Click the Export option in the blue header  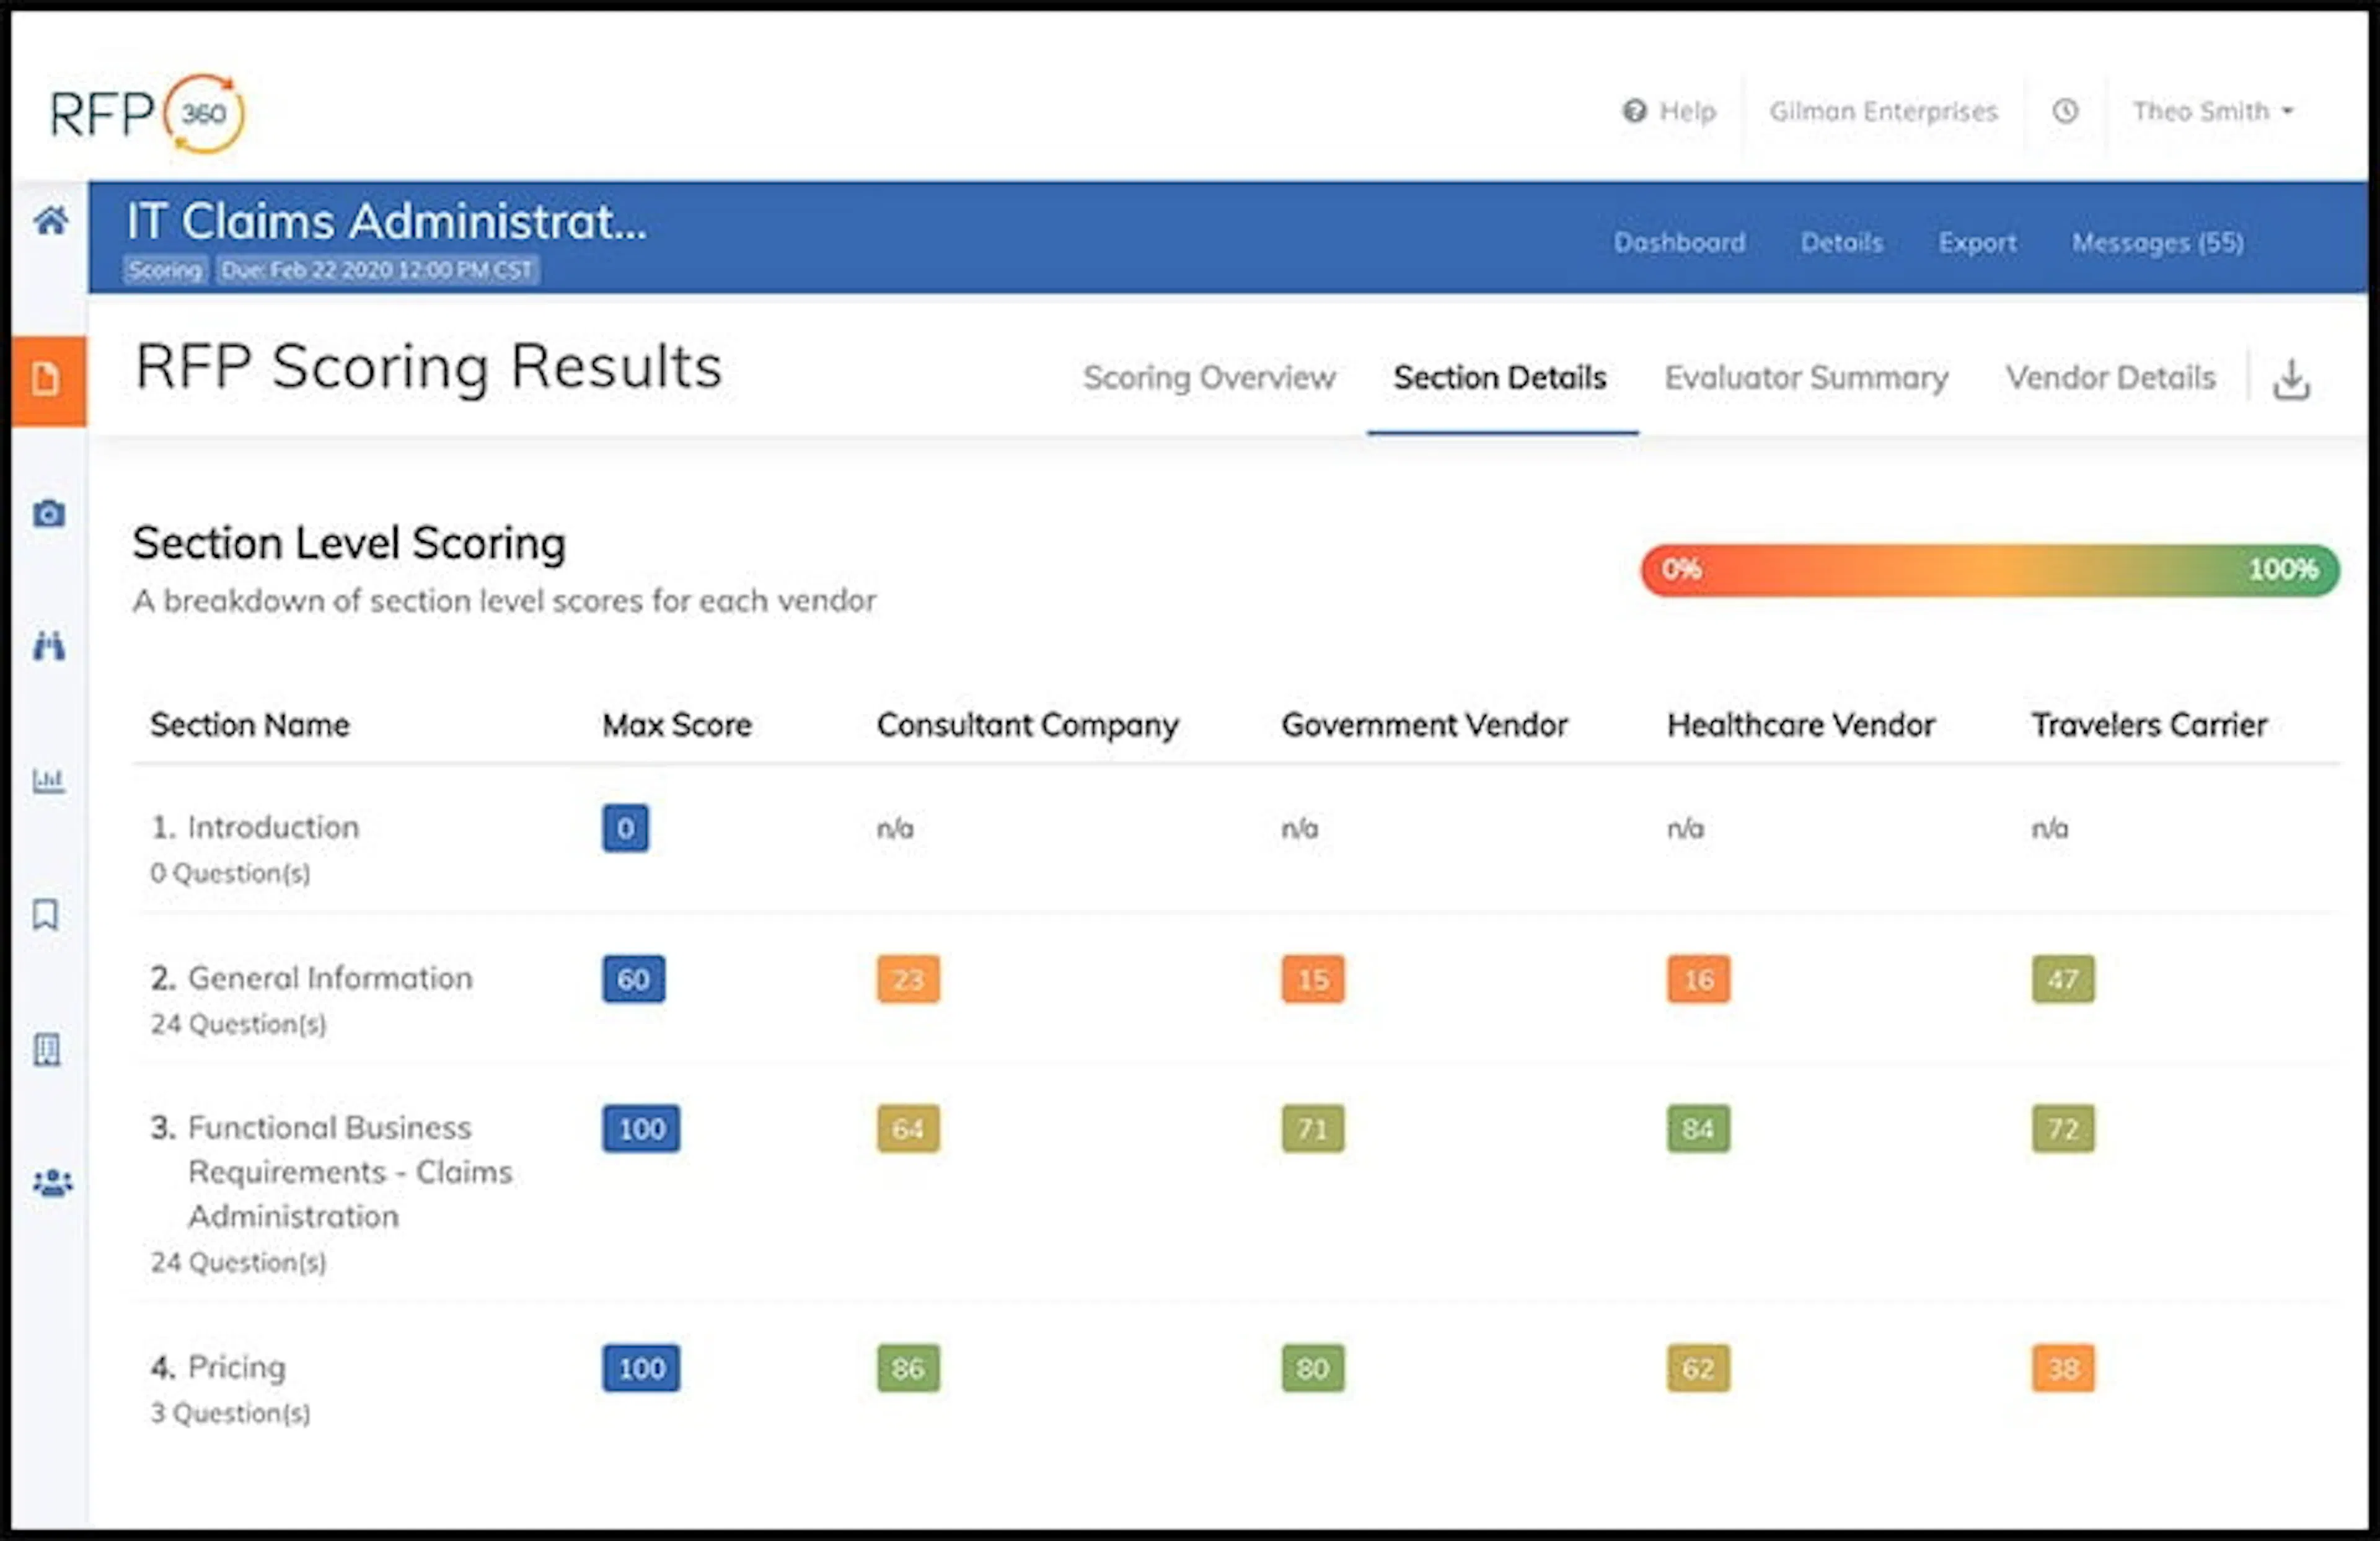[1977, 242]
